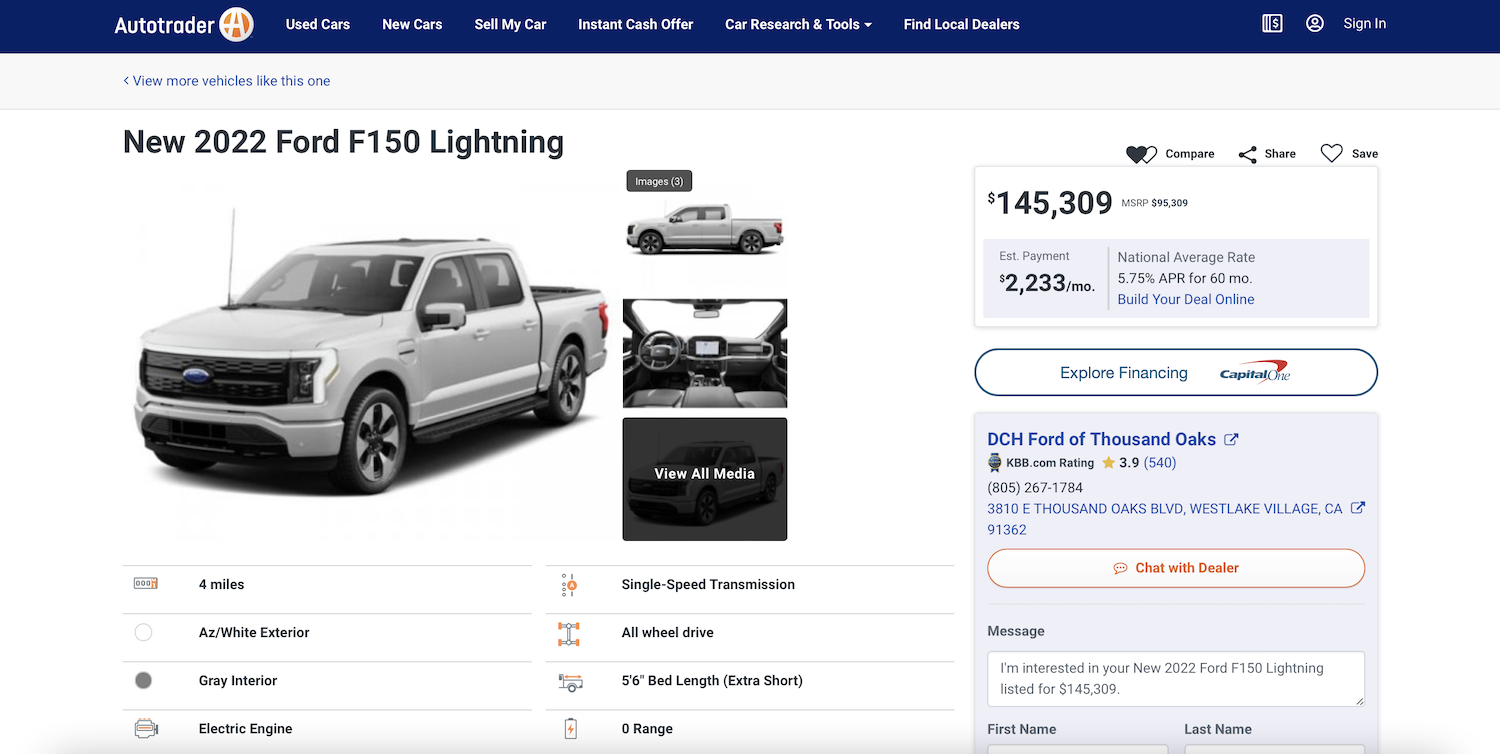
Task: Open the pricing guide icon in header
Action: pos(1272,23)
